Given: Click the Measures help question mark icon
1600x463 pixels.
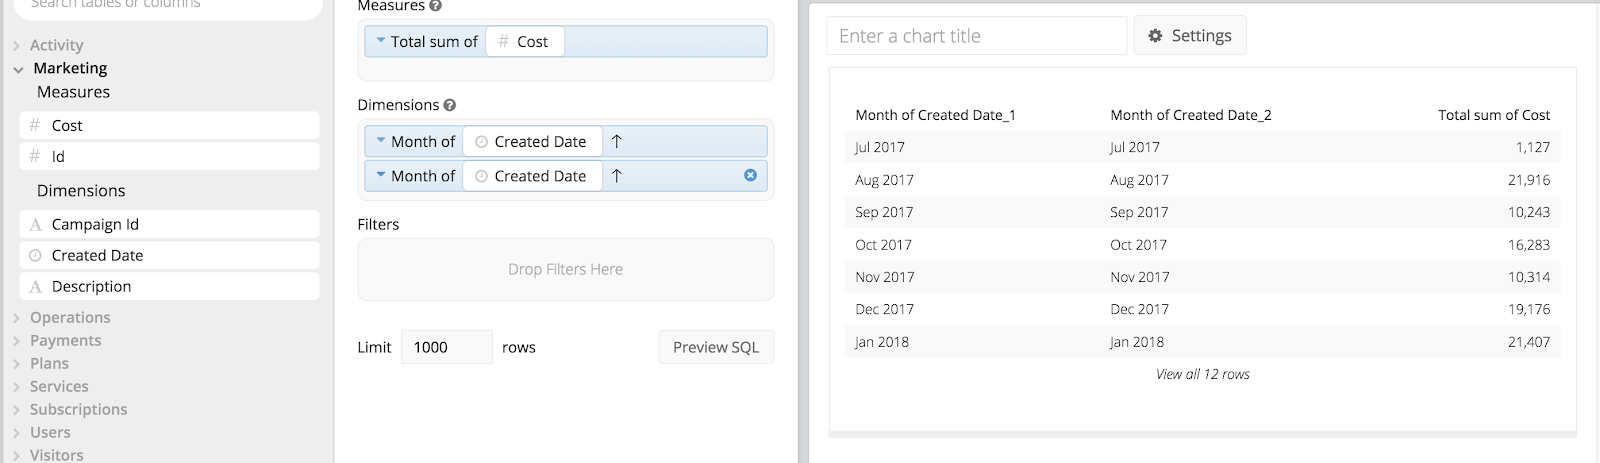Looking at the screenshot, I should (x=435, y=6).
